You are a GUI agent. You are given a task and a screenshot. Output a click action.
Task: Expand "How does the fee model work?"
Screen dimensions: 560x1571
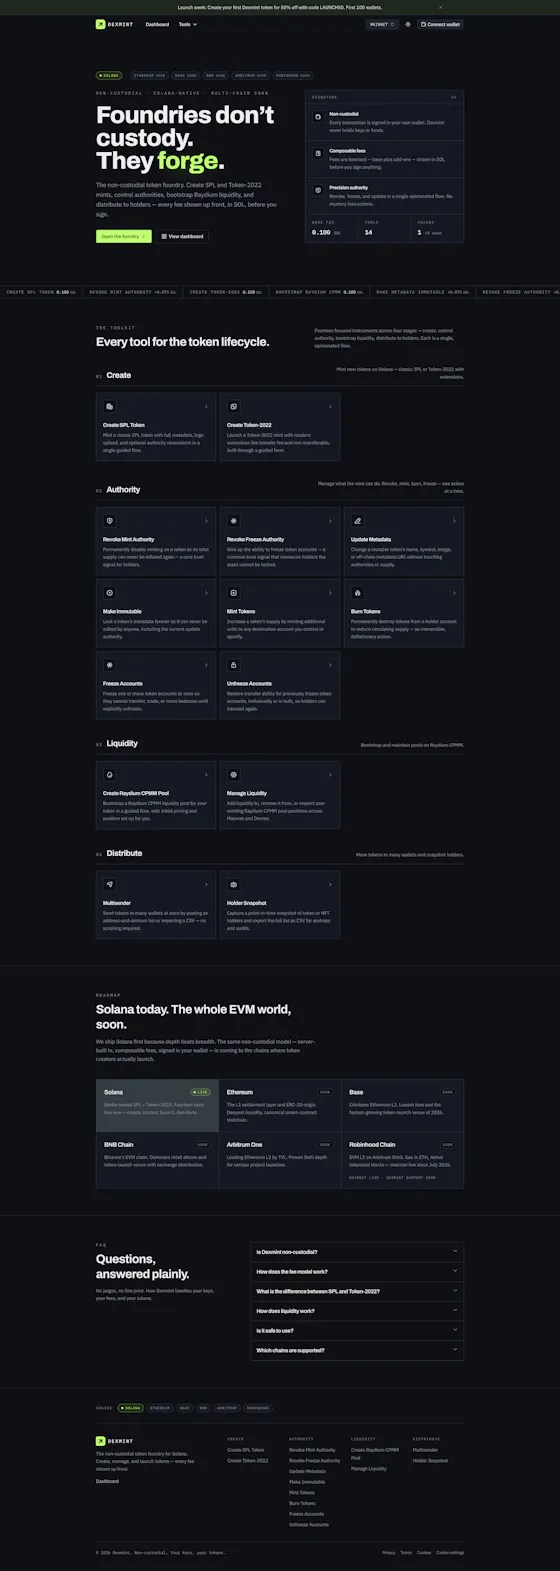357,1272
